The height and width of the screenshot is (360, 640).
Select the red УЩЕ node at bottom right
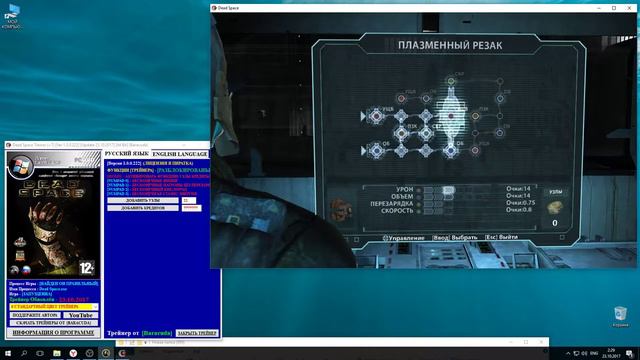pyautogui.click(x=475, y=150)
